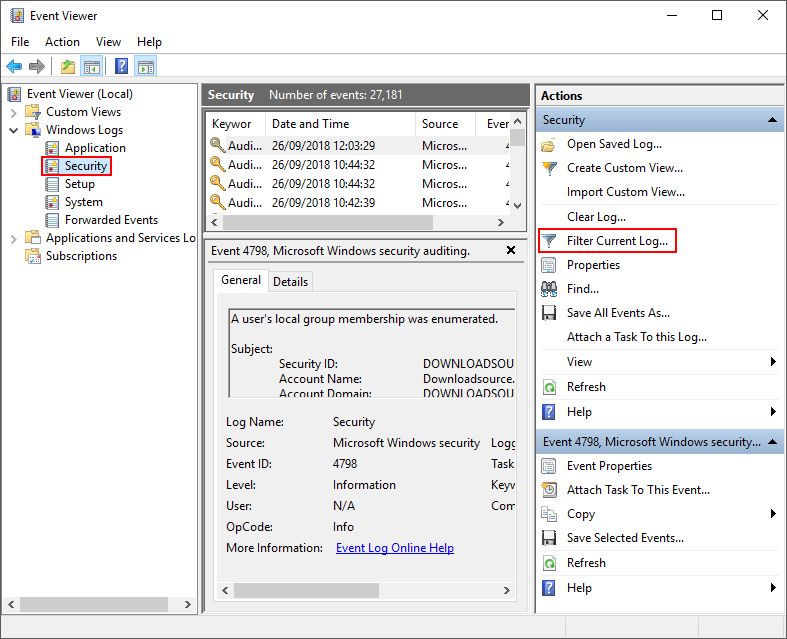Viewport: 787px width, 639px height.
Task: Select the Security log tree item
Action: click(86, 166)
